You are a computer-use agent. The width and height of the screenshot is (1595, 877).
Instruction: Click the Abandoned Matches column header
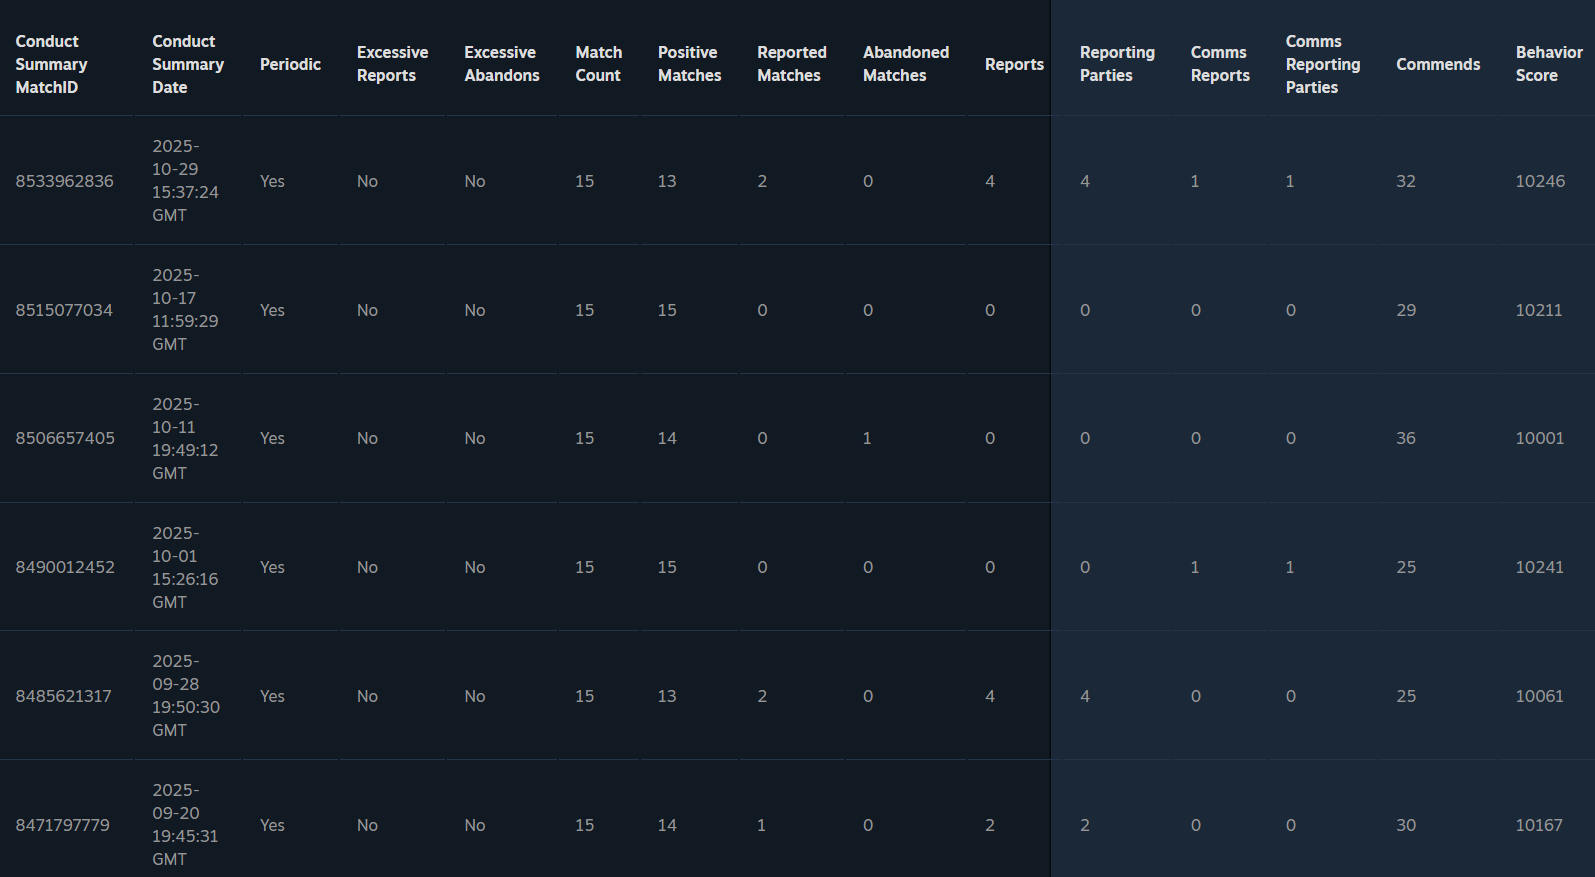(906, 64)
